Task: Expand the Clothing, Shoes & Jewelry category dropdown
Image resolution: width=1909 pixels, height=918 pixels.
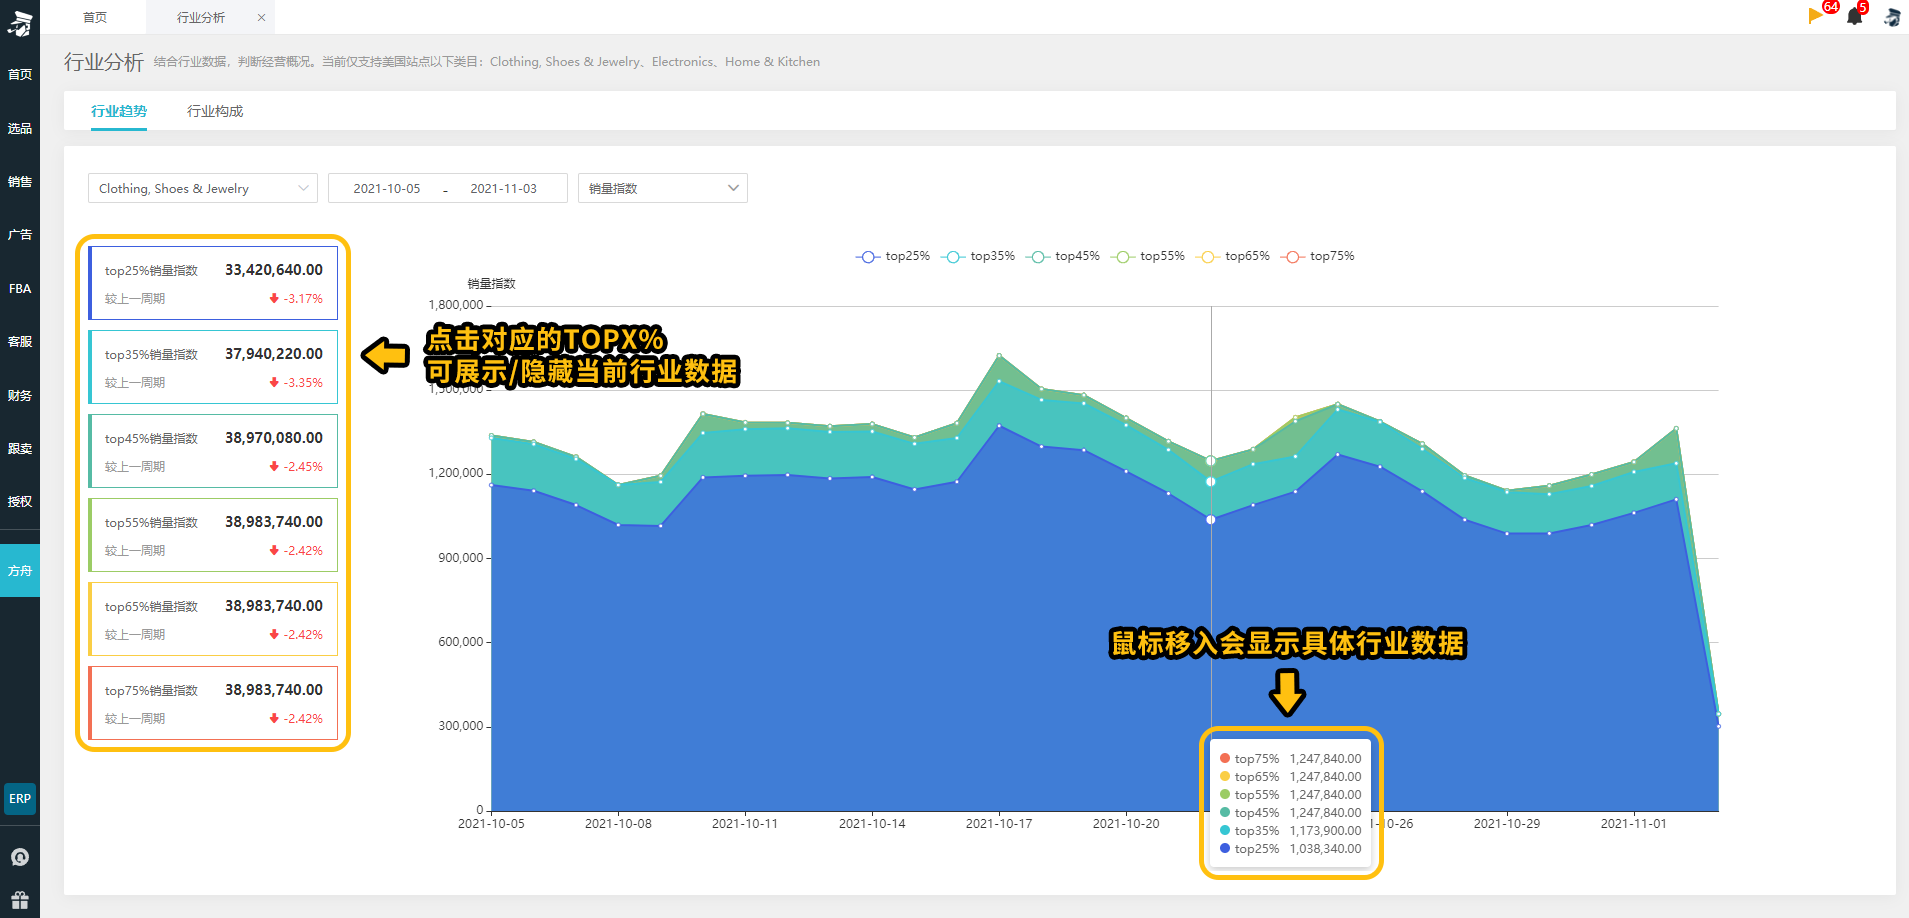Action: (203, 188)
